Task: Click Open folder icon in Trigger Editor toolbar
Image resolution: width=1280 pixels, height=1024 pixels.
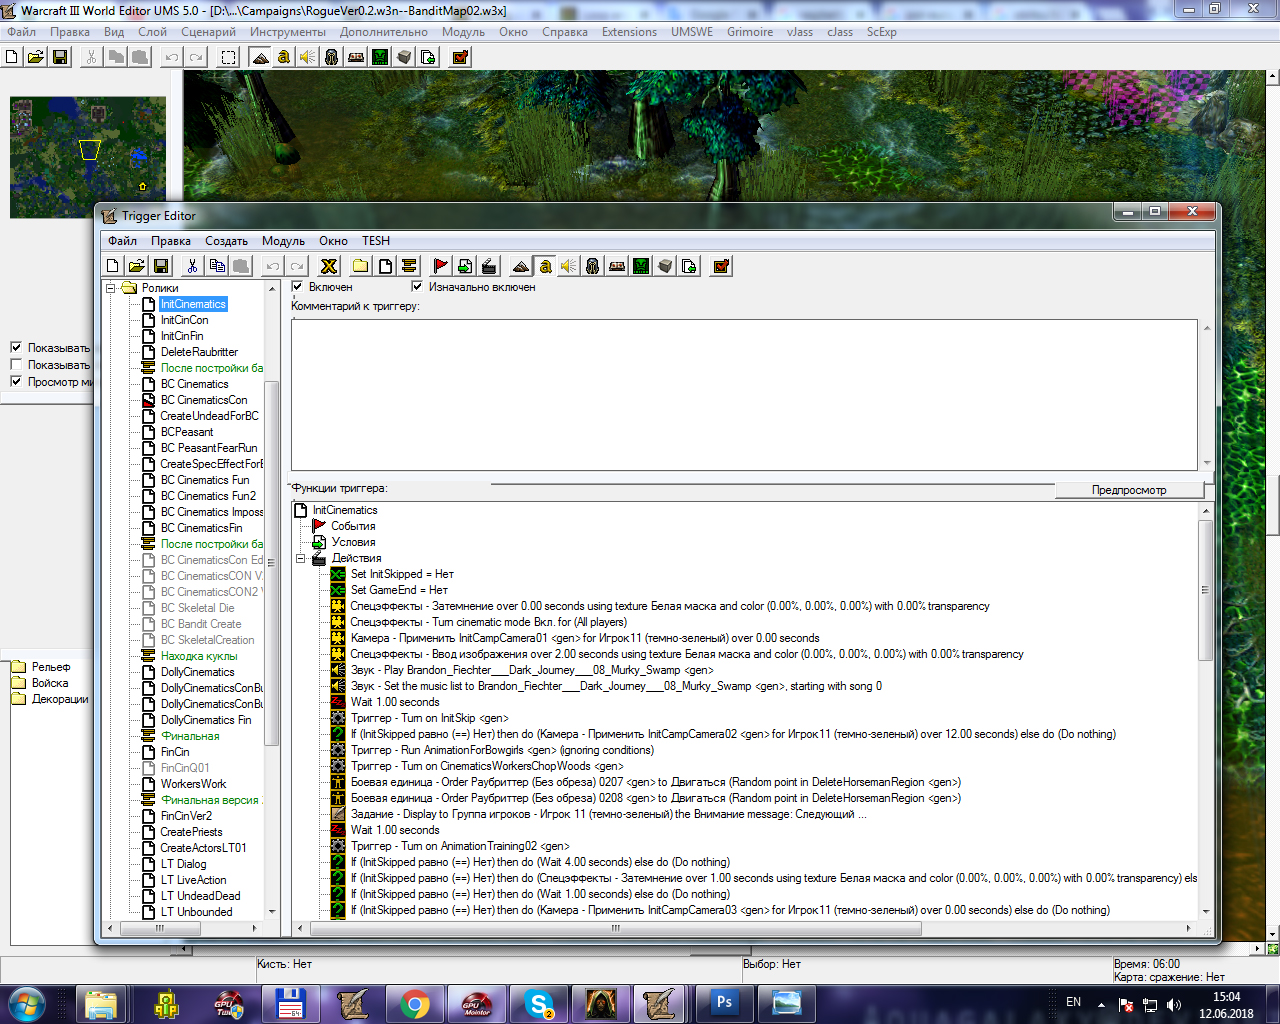Action: pyautogui.click(x=137, y=266)
